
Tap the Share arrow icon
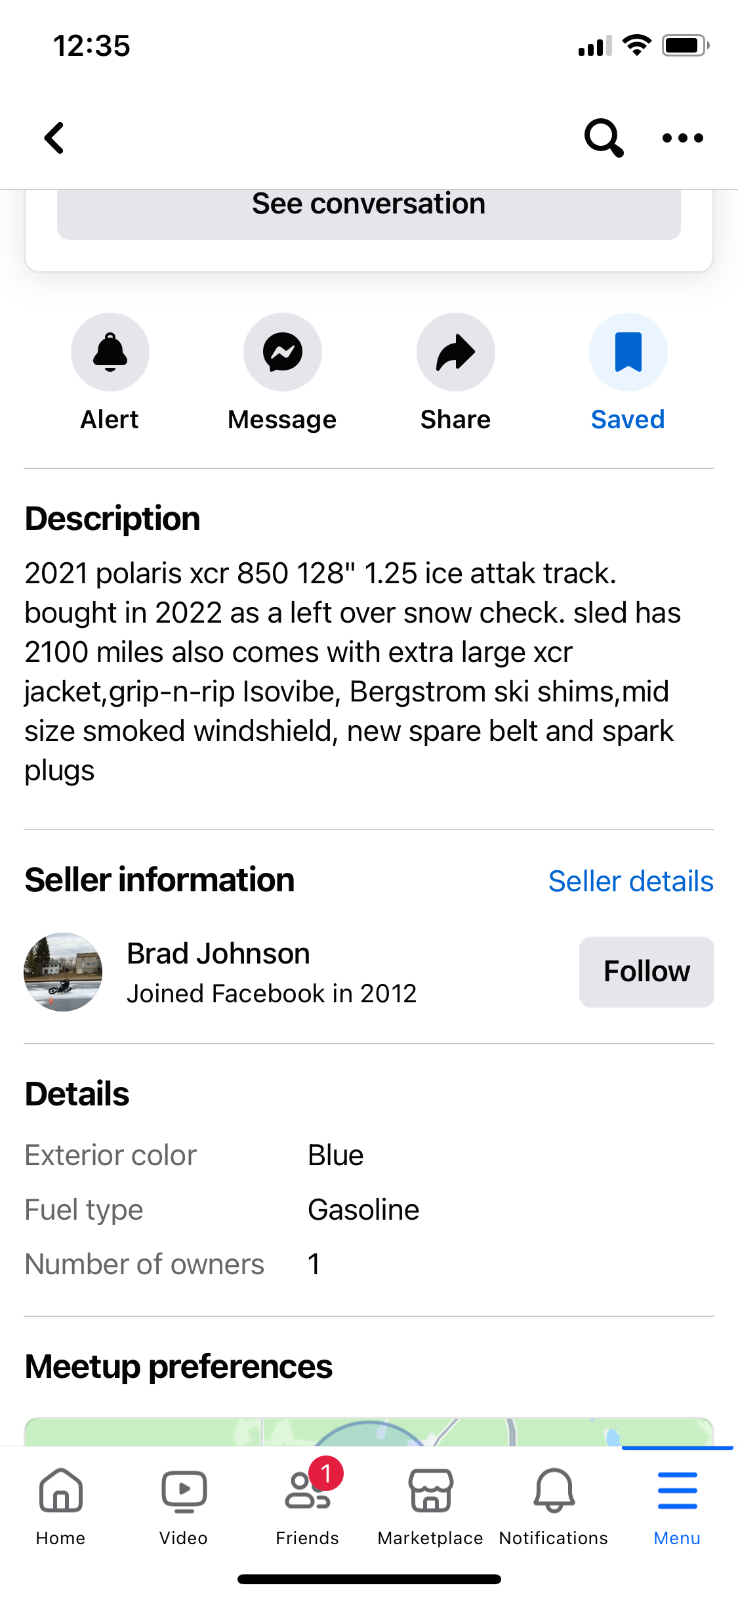tap(456, 352)
